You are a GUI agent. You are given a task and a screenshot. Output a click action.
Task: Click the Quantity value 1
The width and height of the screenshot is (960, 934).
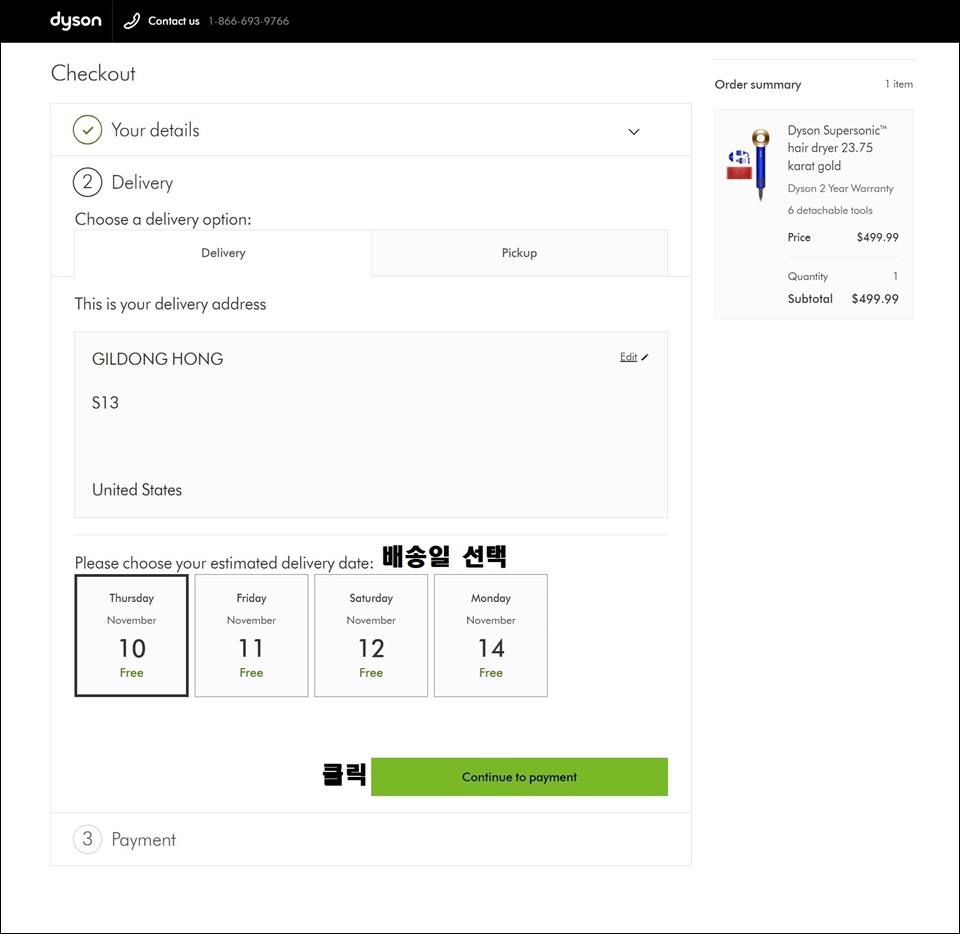[x=895, y=276]
